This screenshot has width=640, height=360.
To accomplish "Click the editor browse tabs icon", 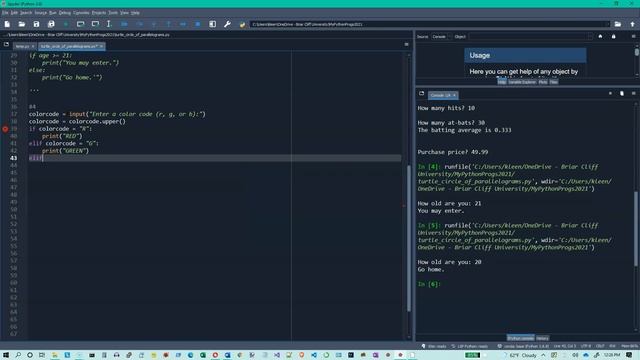I will pyautogui.click(x=6, y=44).
